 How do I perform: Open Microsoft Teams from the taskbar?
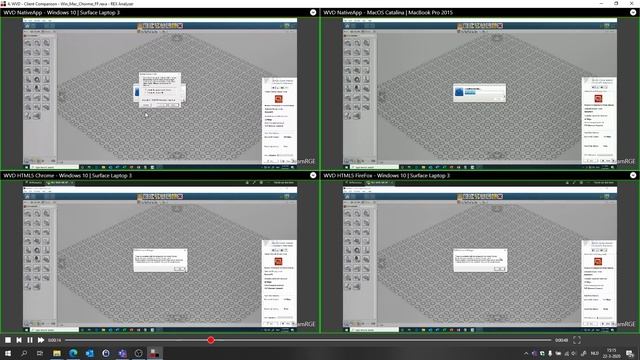point(122,353)
